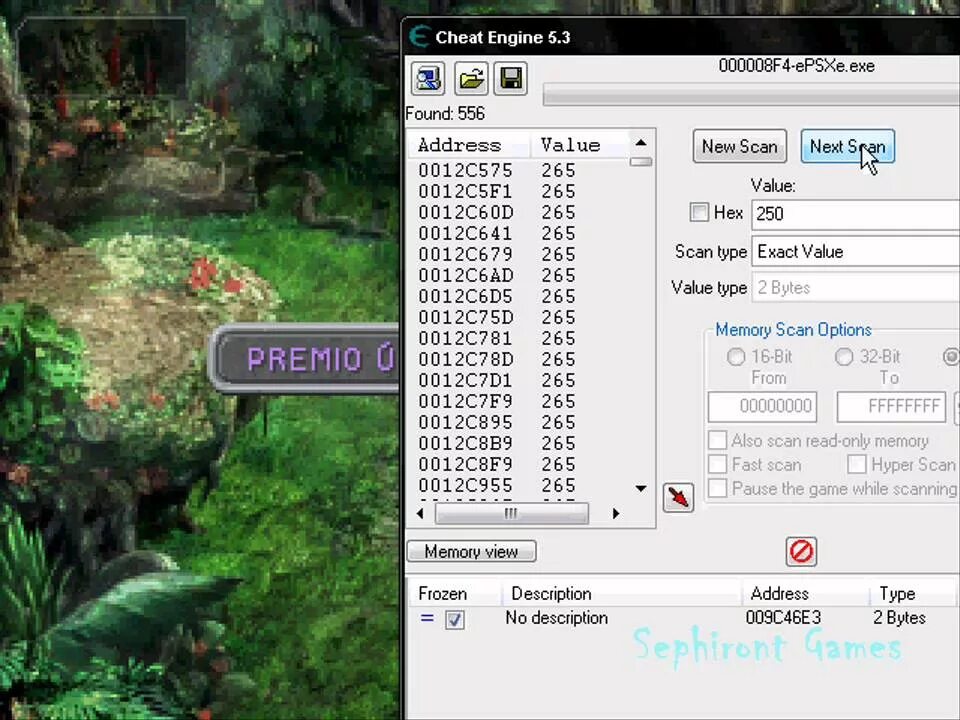Image resolution: width=960 pixels, height=720 pixels.
Task: Open the Value type 2 Bytes dropdown
Action: coord(855,287)
